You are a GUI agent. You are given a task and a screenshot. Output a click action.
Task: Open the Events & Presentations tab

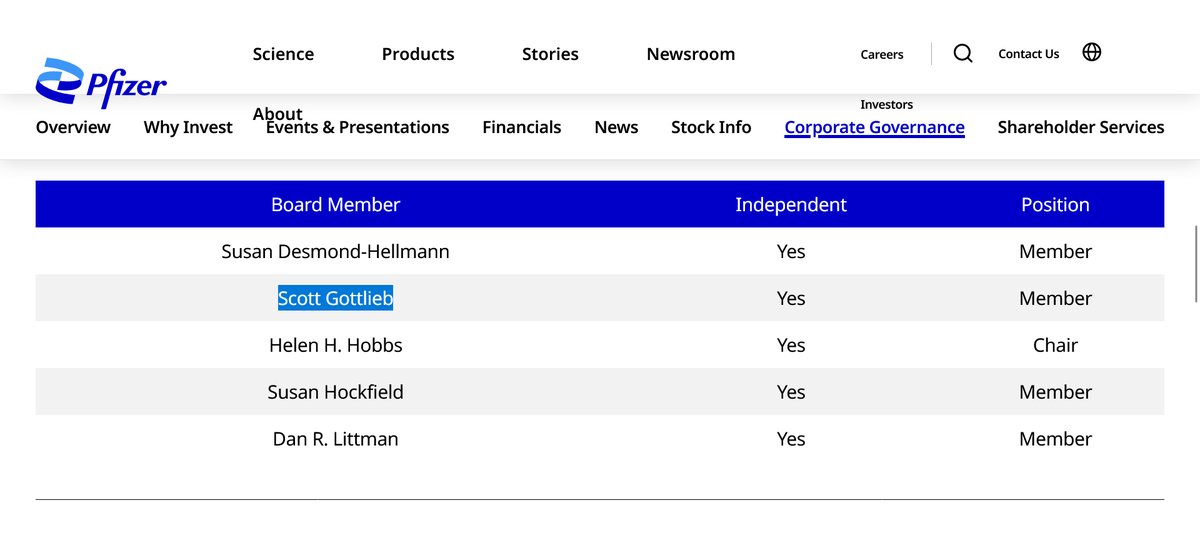(x=358, y=127)
